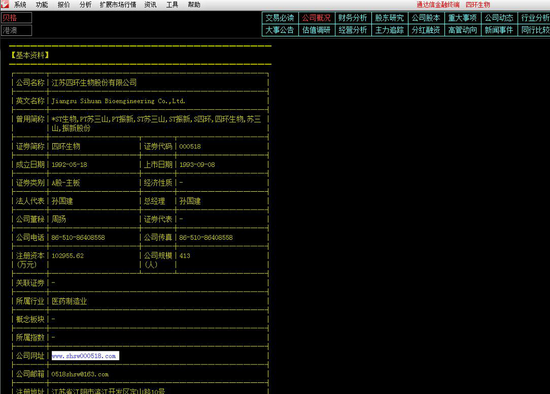Switch to the 高管动向 tab
This screenshot has width=550, height=394.
[x=462, y=30]
